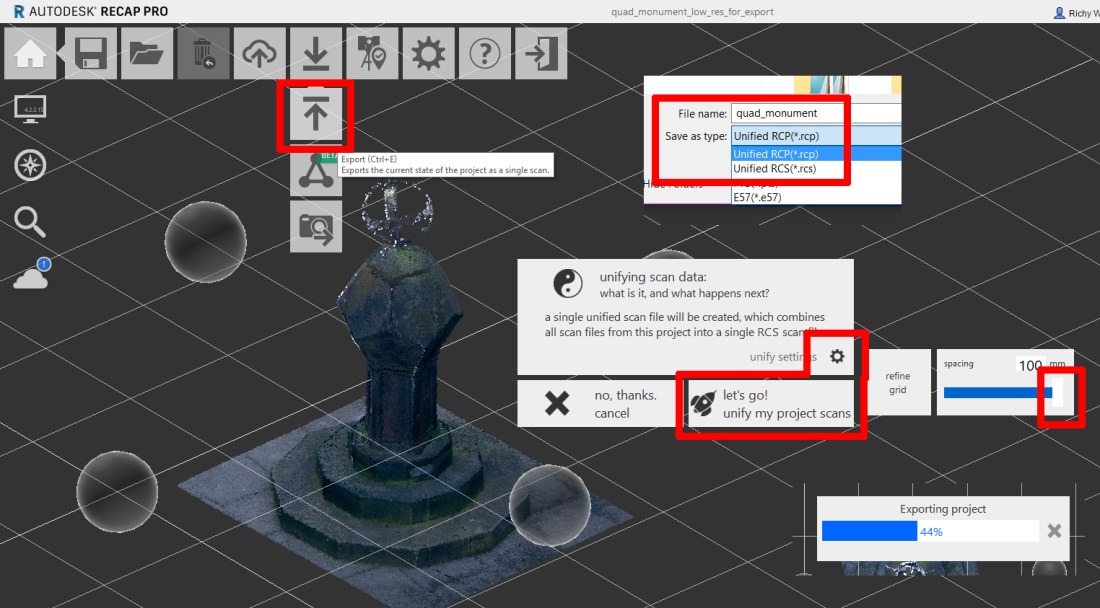This screenshot has height=608, width=1100.
Task: Select Unified RCS(*.rcs) from the list
Action: pyautogui.click(x=774, y=169)
